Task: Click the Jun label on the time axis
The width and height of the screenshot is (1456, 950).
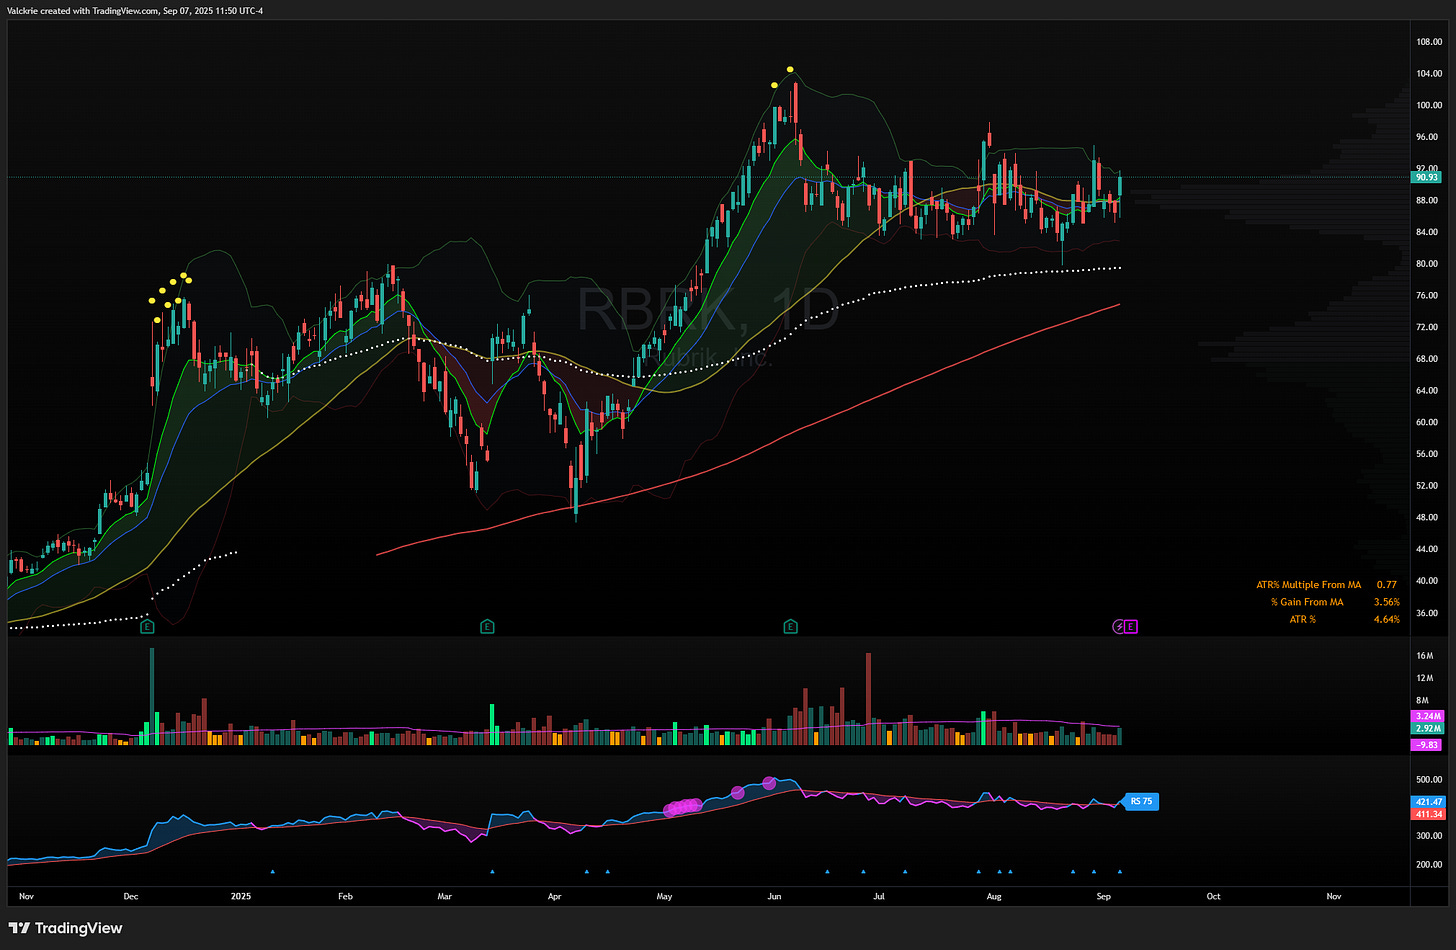Action: pos(773,897)
